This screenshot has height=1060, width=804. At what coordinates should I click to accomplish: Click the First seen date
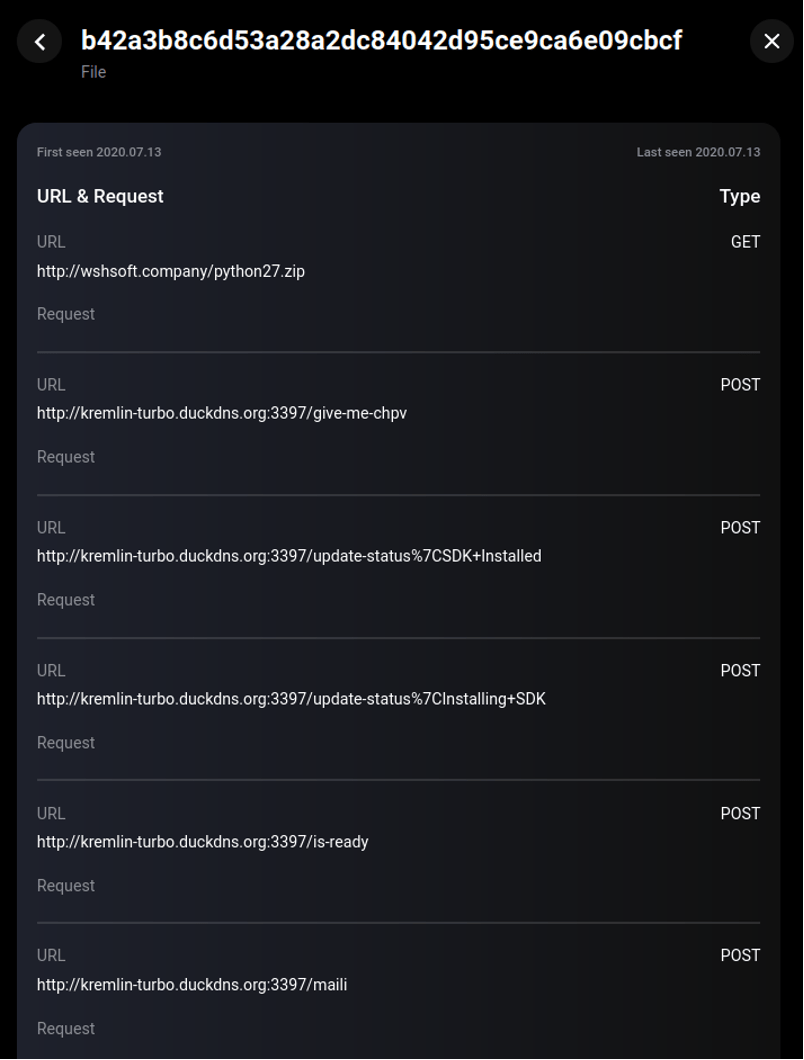click(99, 152)
